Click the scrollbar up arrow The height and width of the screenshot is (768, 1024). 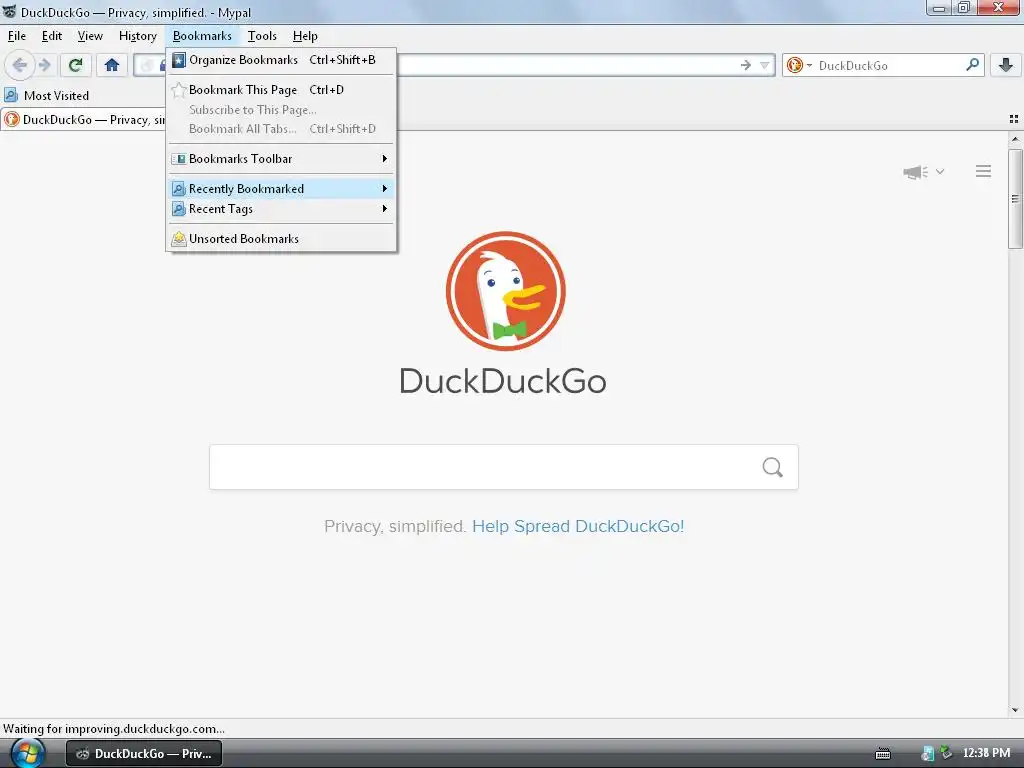[x=1015, y=139]
